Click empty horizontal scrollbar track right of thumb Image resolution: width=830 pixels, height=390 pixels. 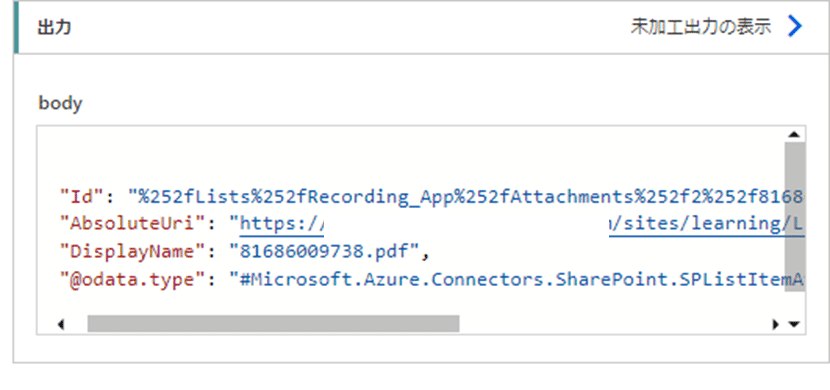tap(613, 324)
